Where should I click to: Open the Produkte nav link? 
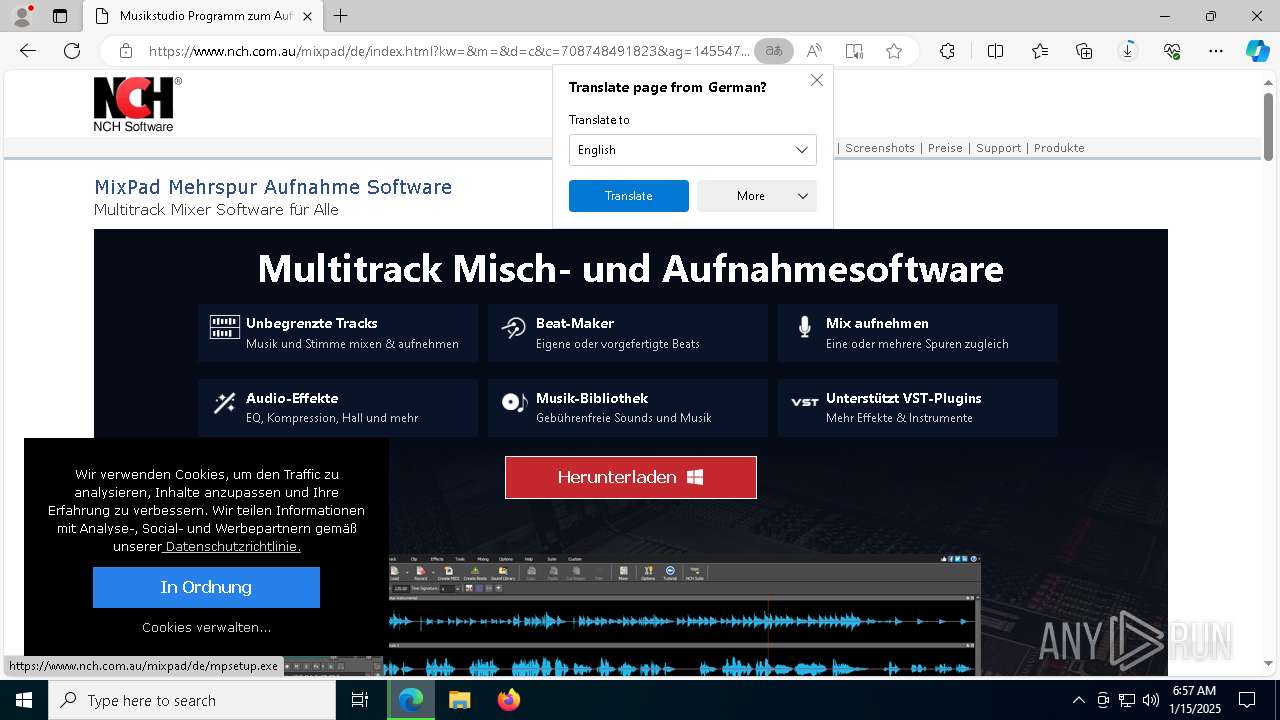pyautogui.click(x=1059, y=148)
